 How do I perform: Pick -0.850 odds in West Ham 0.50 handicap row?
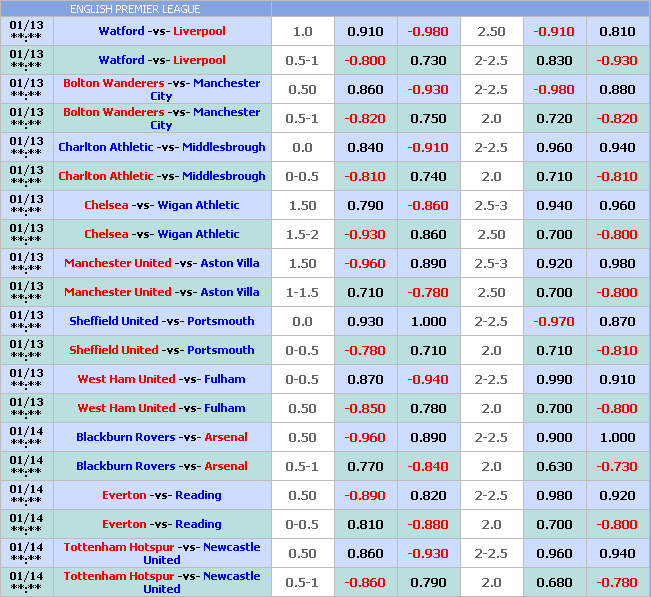click(365, 409)
